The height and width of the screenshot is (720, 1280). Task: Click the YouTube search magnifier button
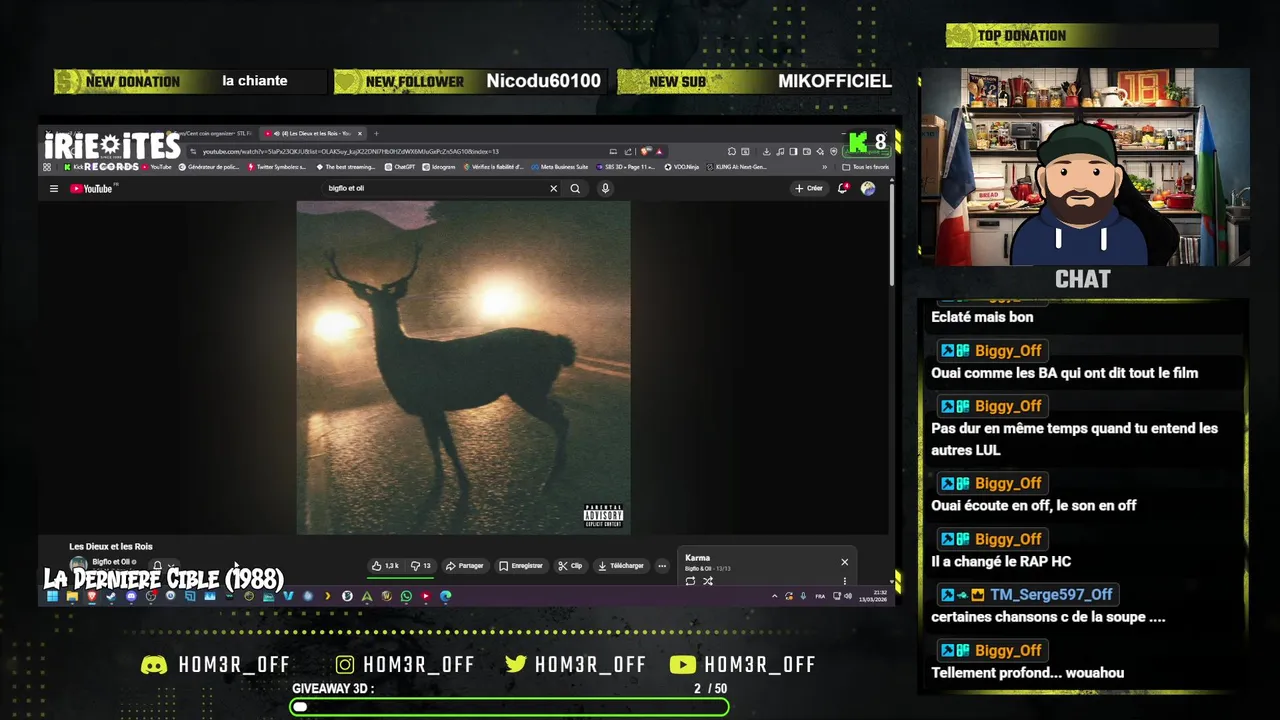pos(575,188)
